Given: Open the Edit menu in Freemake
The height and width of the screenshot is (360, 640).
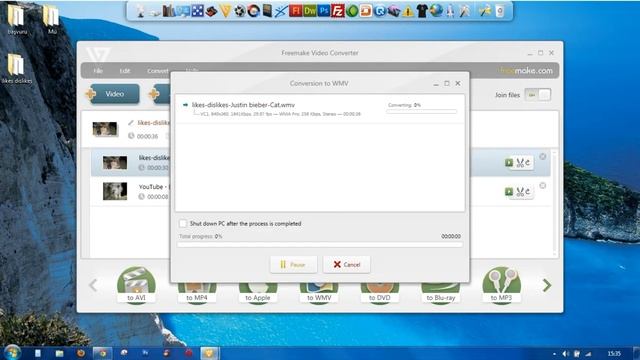Looking at the screenshot, I should (x=125, y=71).
